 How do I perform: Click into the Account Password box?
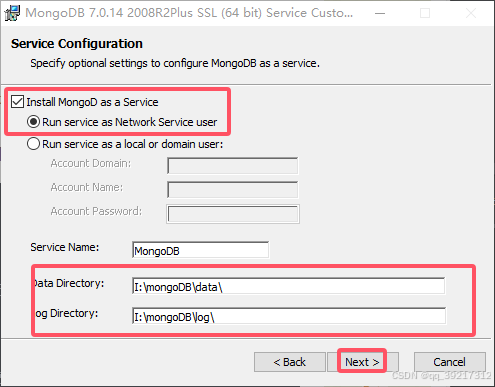point(233,214)
